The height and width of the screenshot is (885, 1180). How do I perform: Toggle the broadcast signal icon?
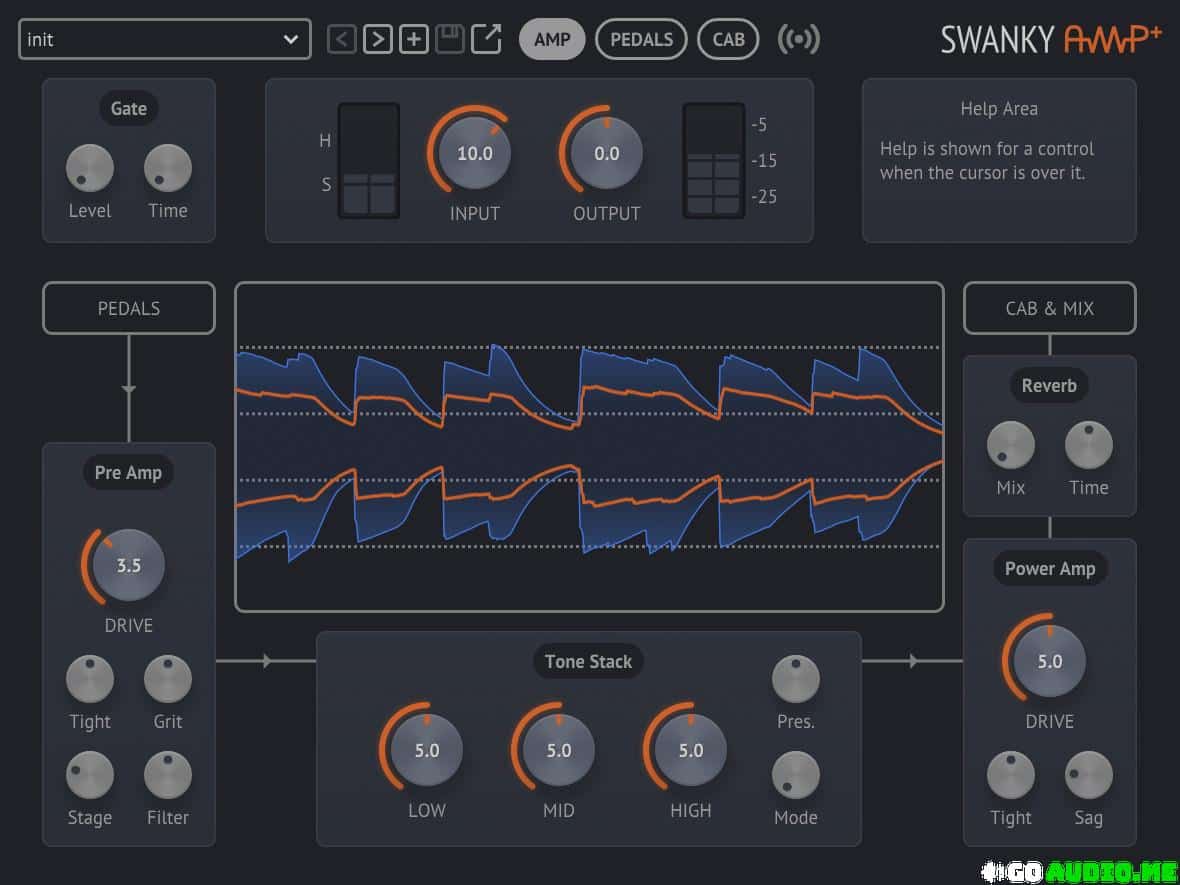point(798,39)
